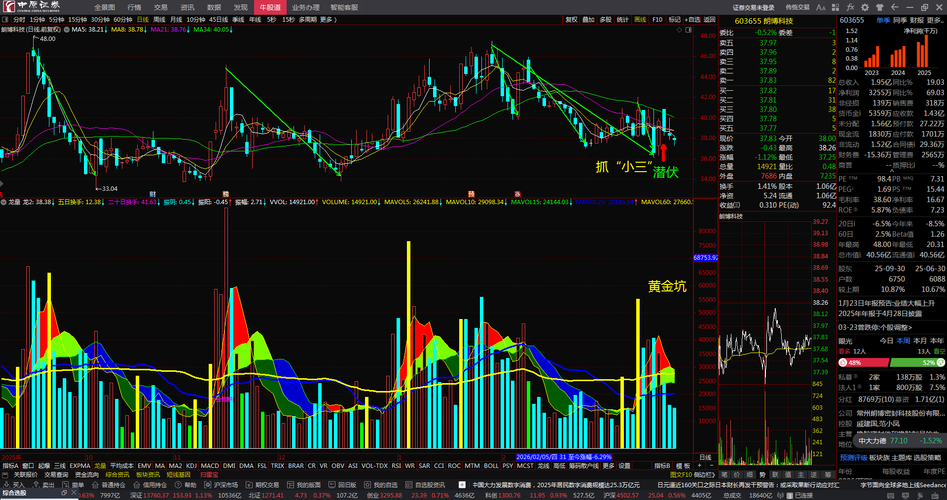
Task: Click the 中原证券 logo
Action: pos(31,7)
